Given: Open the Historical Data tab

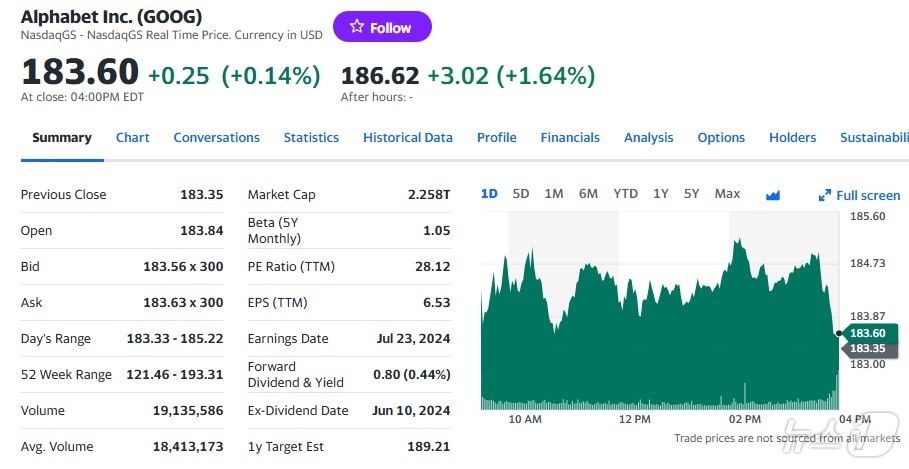Looking at the screenshot, I should 407,138.
